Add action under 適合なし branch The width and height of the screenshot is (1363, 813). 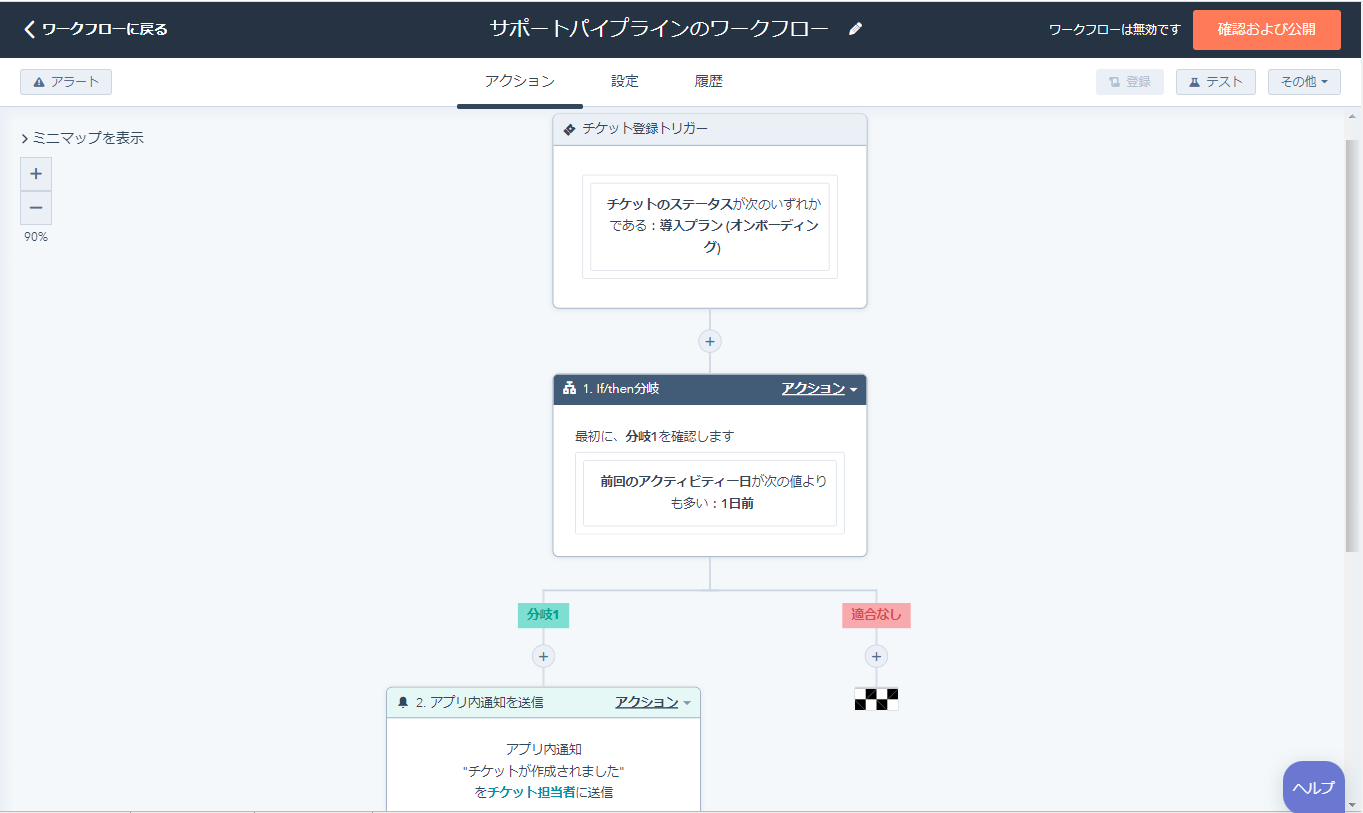[x=876, y=656]
